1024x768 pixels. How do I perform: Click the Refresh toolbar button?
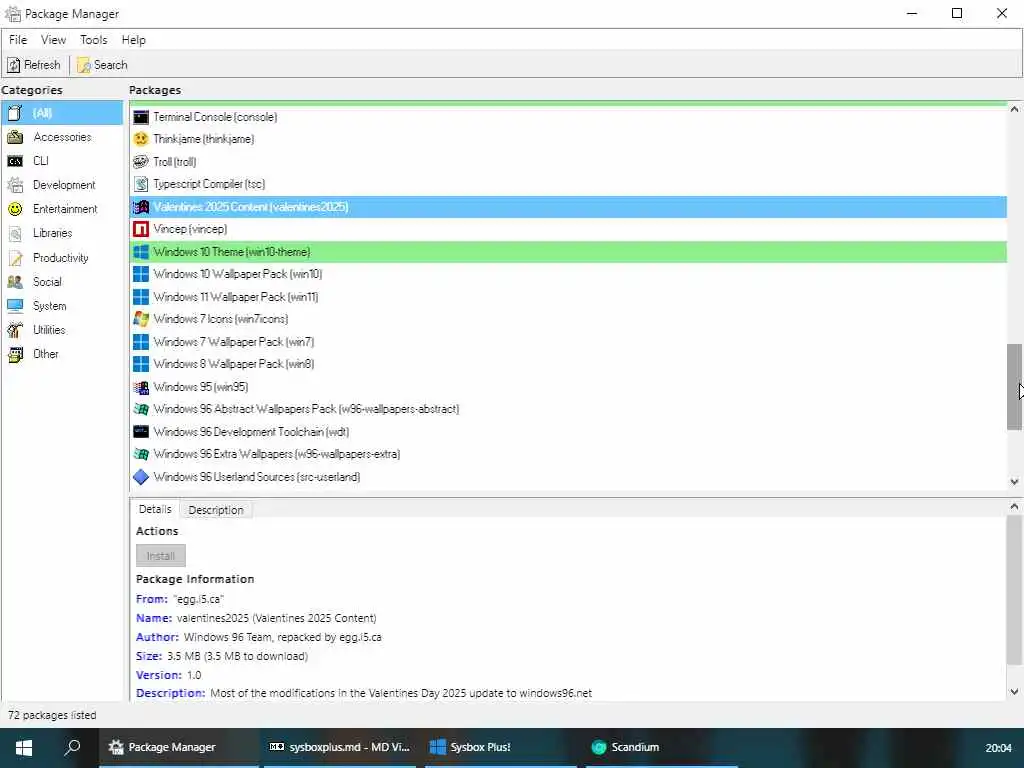(33, 65)
